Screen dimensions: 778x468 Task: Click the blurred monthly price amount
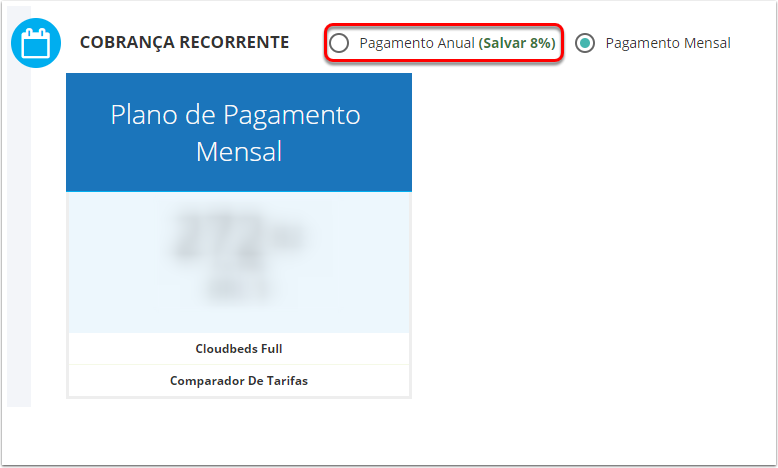pyautogui.click(x=238, y=236)
